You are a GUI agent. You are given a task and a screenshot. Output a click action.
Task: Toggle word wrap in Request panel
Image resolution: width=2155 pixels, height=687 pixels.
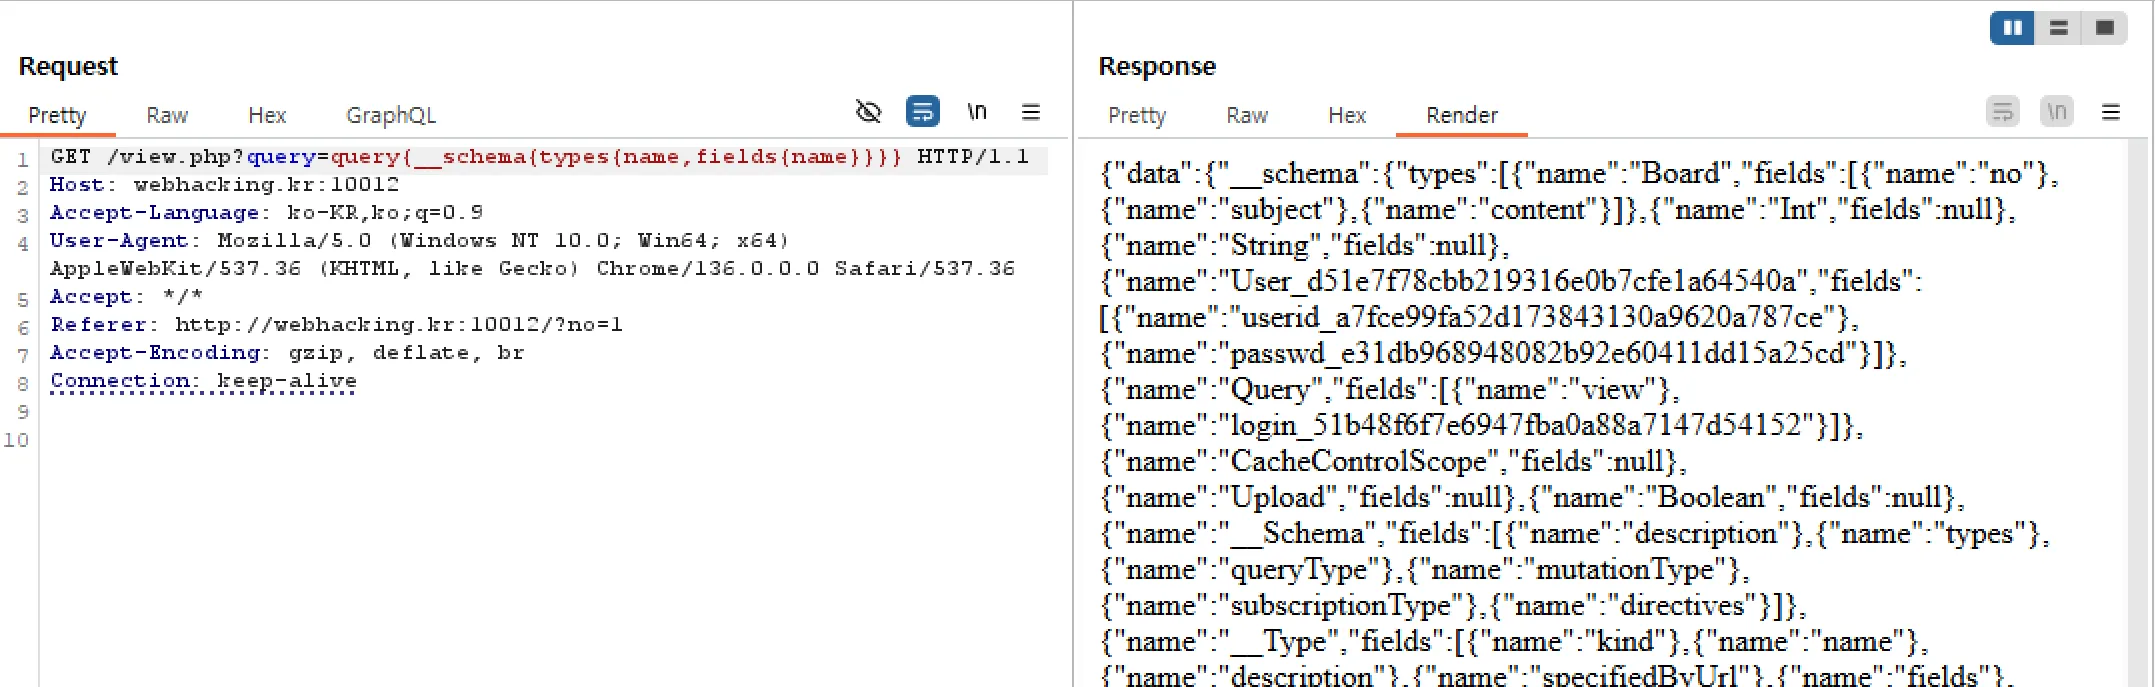coord(922,111)
